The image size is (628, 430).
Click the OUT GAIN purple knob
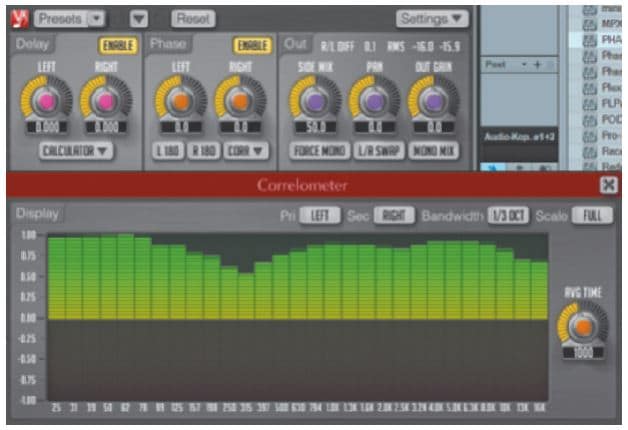(x=433, y=101)
